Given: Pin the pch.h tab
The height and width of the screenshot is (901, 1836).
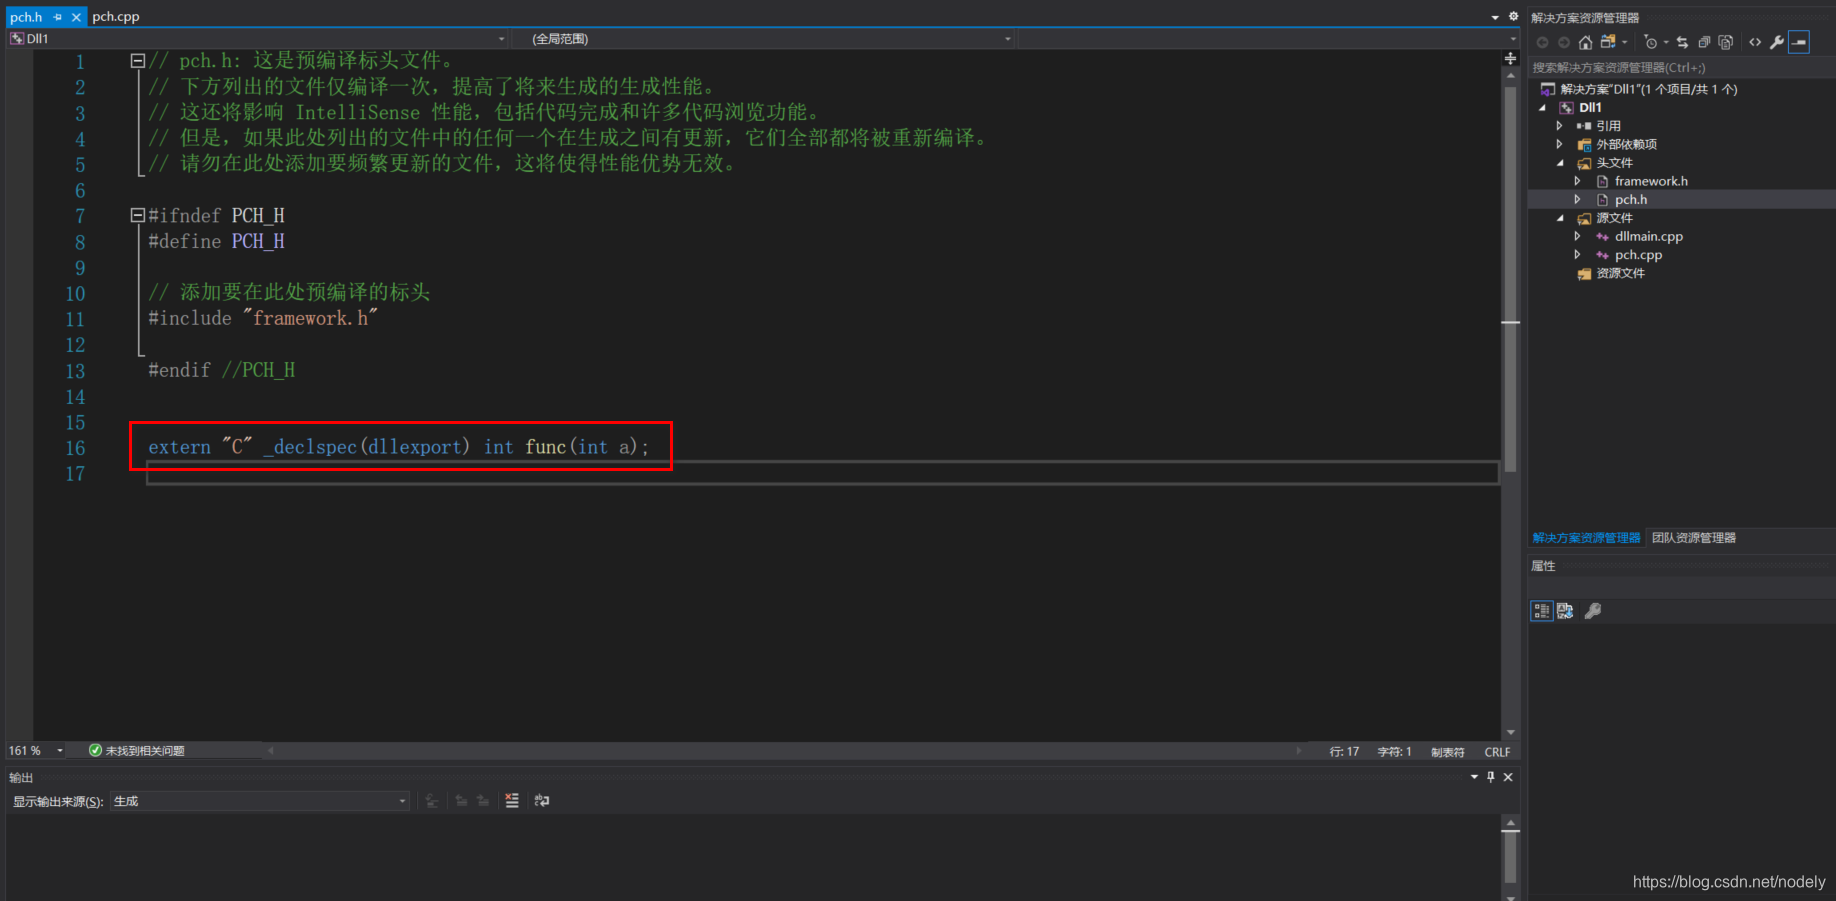Looking at the screenshot, I should (58, 17).
